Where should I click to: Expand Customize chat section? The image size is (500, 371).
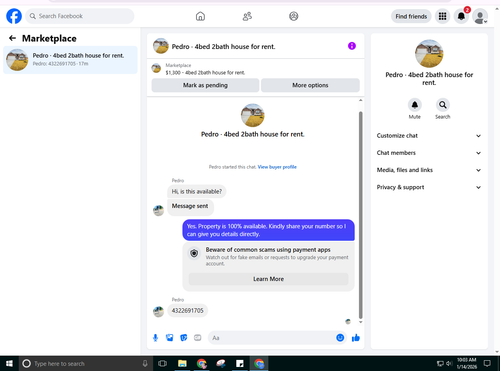click(429, 136)
